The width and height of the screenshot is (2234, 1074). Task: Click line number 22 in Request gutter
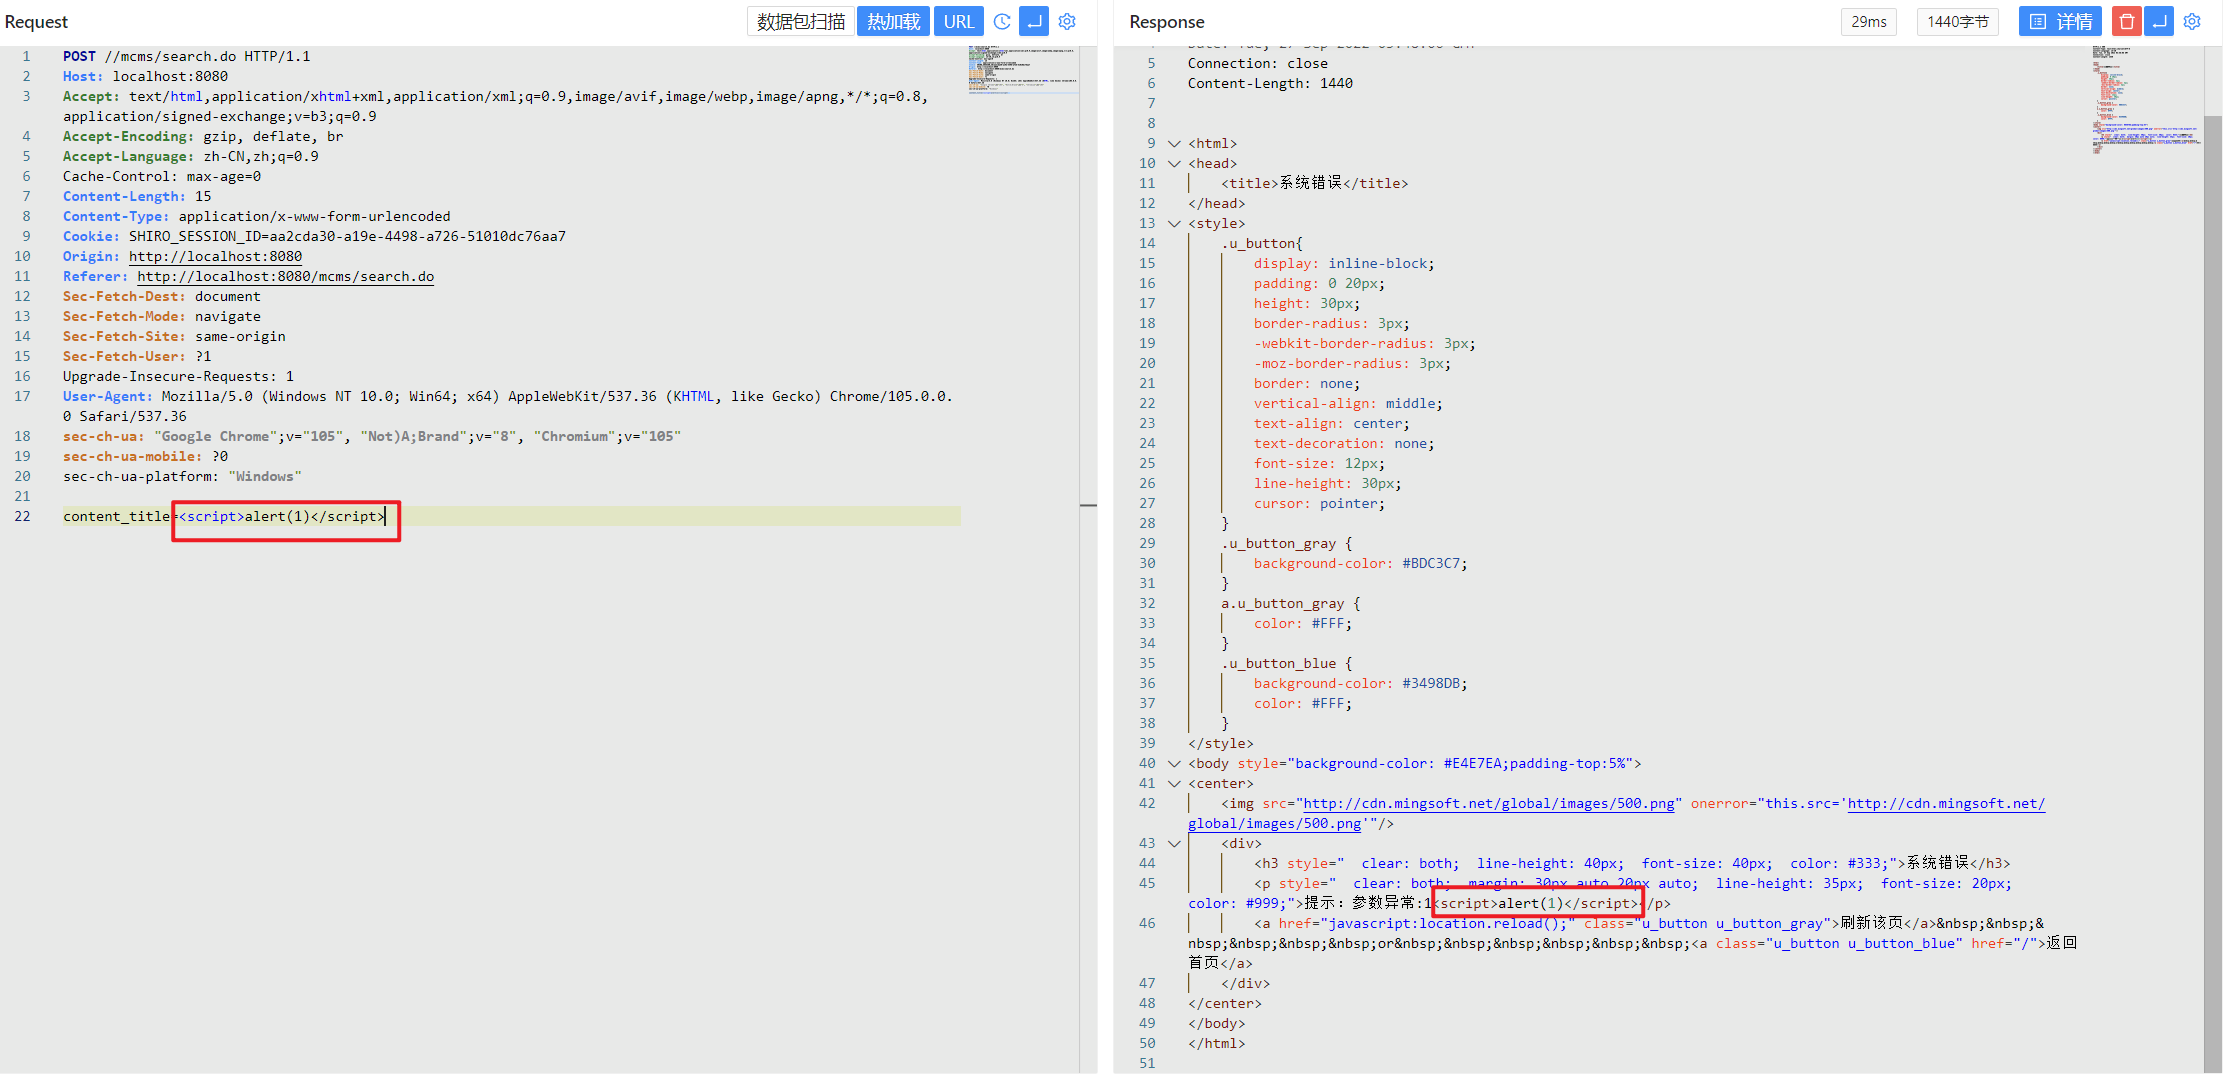click(x=22, y=516)
